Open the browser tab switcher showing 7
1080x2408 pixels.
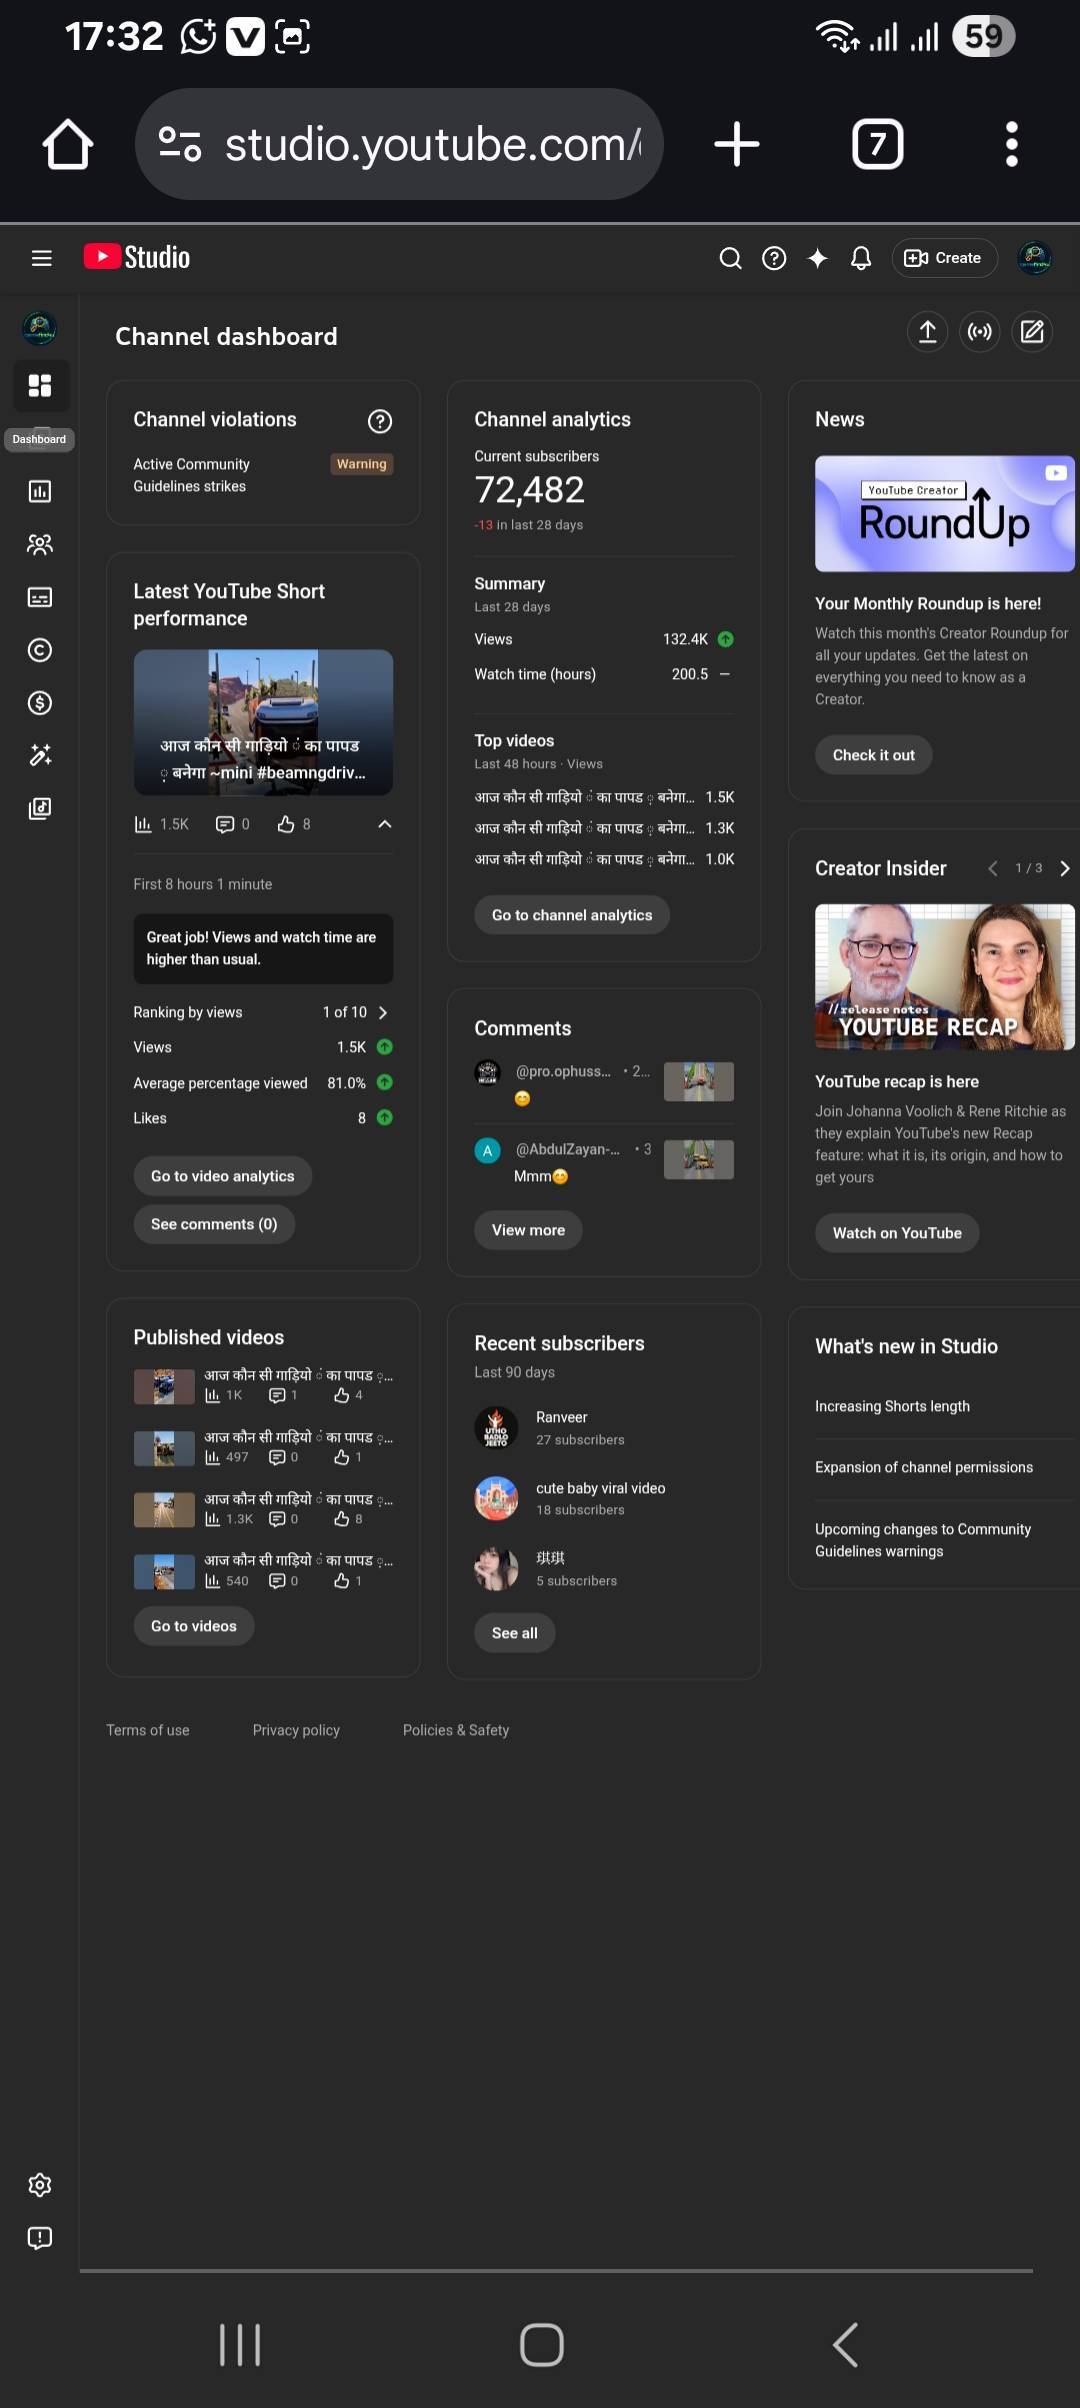pyautogui.click(x=877, y=144)
